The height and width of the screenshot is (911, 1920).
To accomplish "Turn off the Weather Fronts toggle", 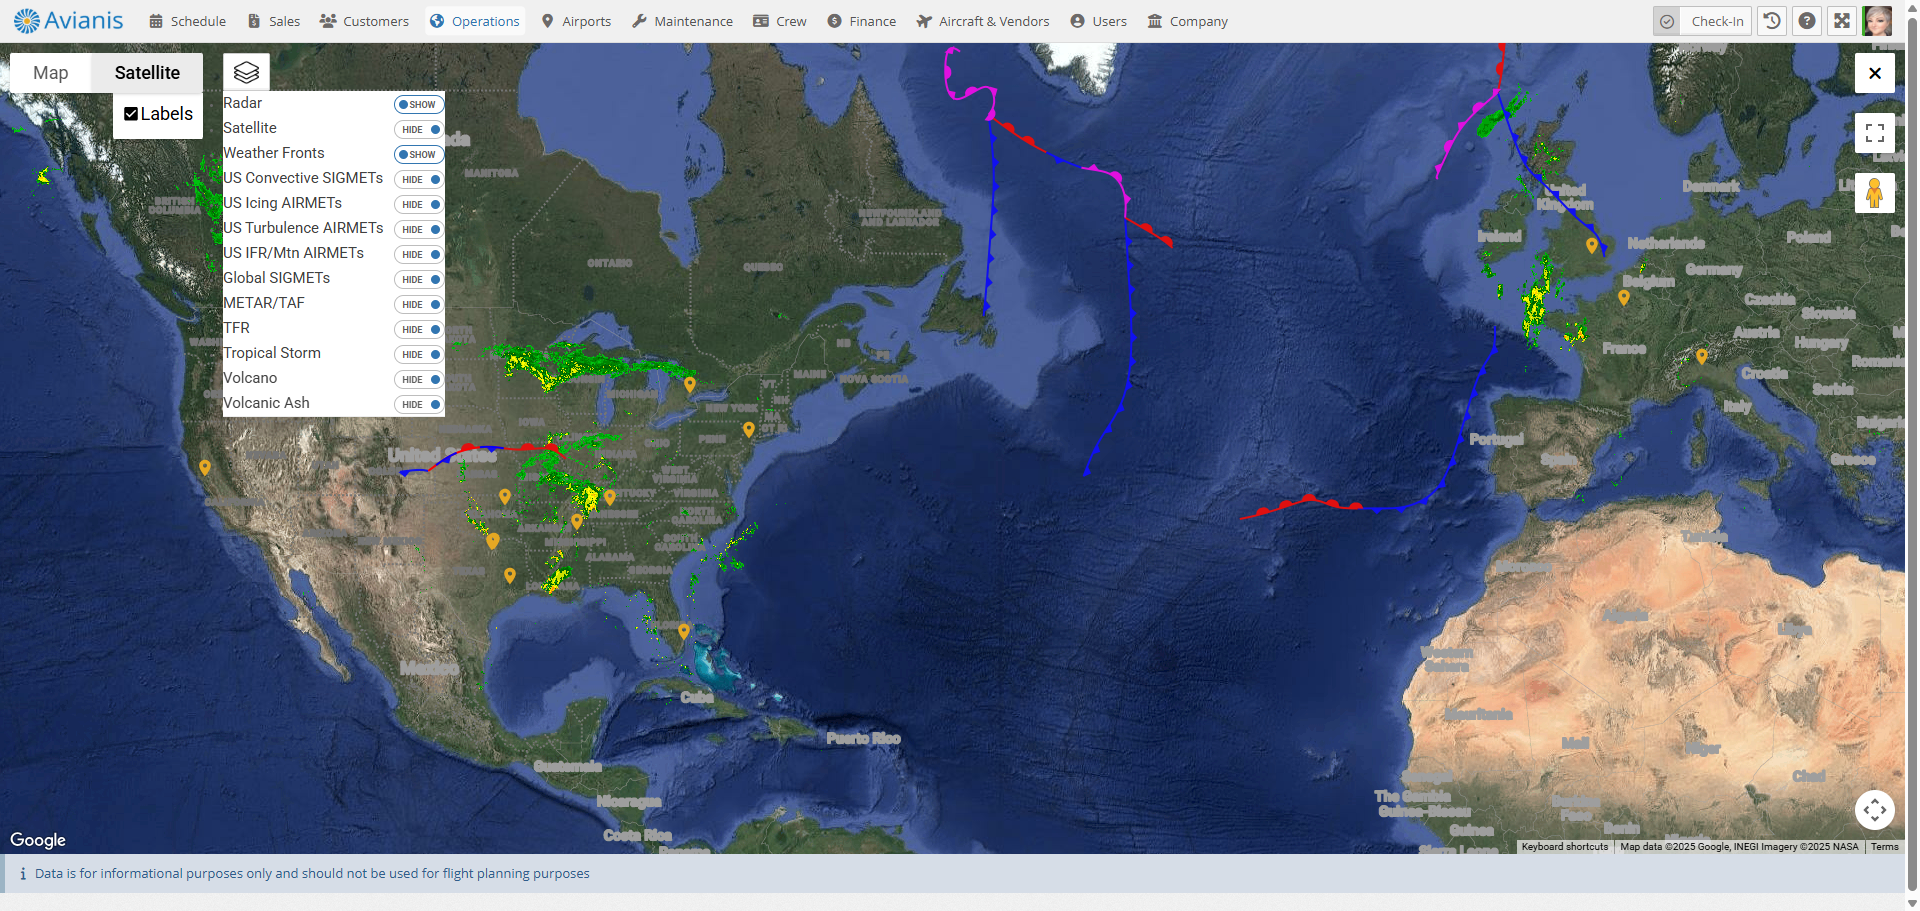I will [x=418, y=154].
